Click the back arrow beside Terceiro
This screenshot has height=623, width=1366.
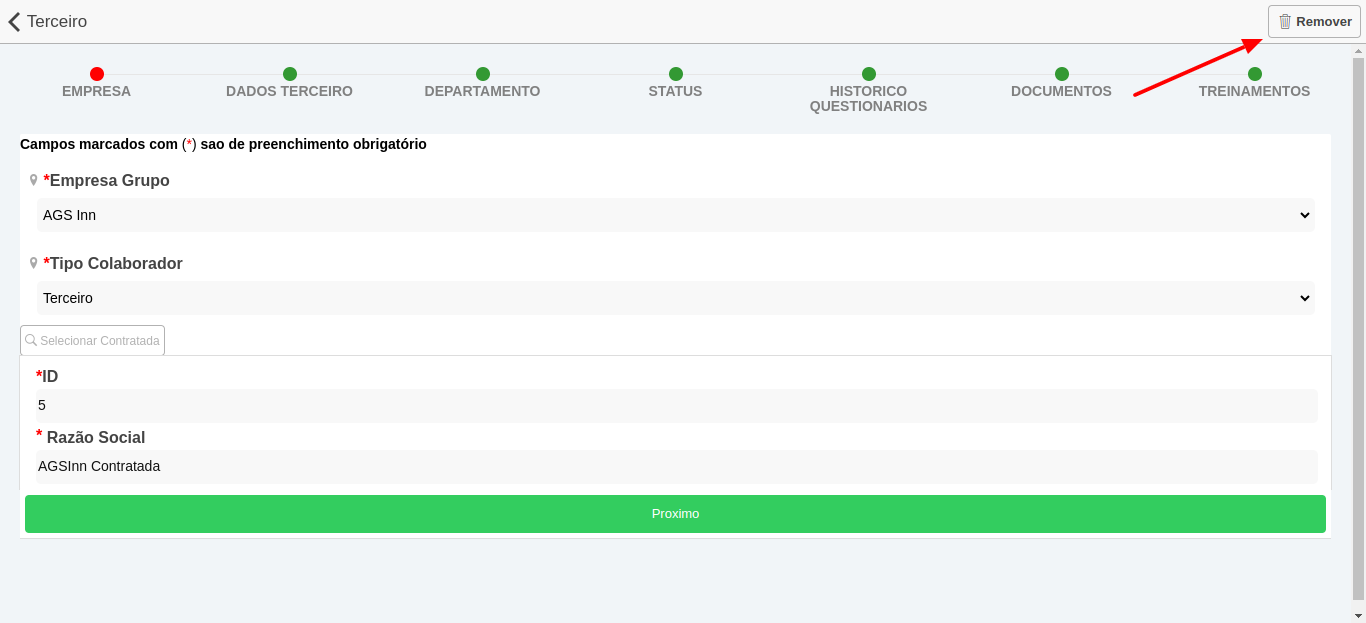tap(14, 21)
